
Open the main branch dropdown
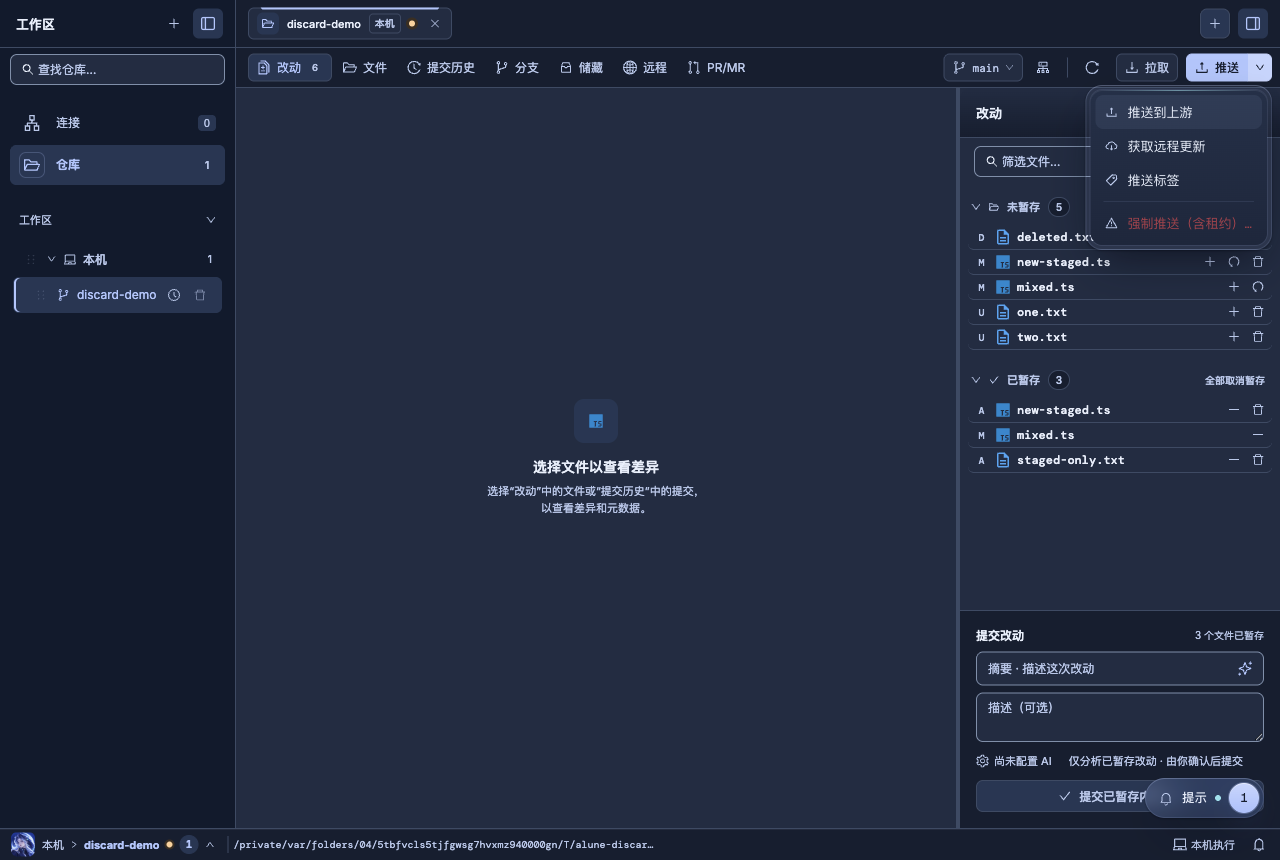tap(983, 67)
